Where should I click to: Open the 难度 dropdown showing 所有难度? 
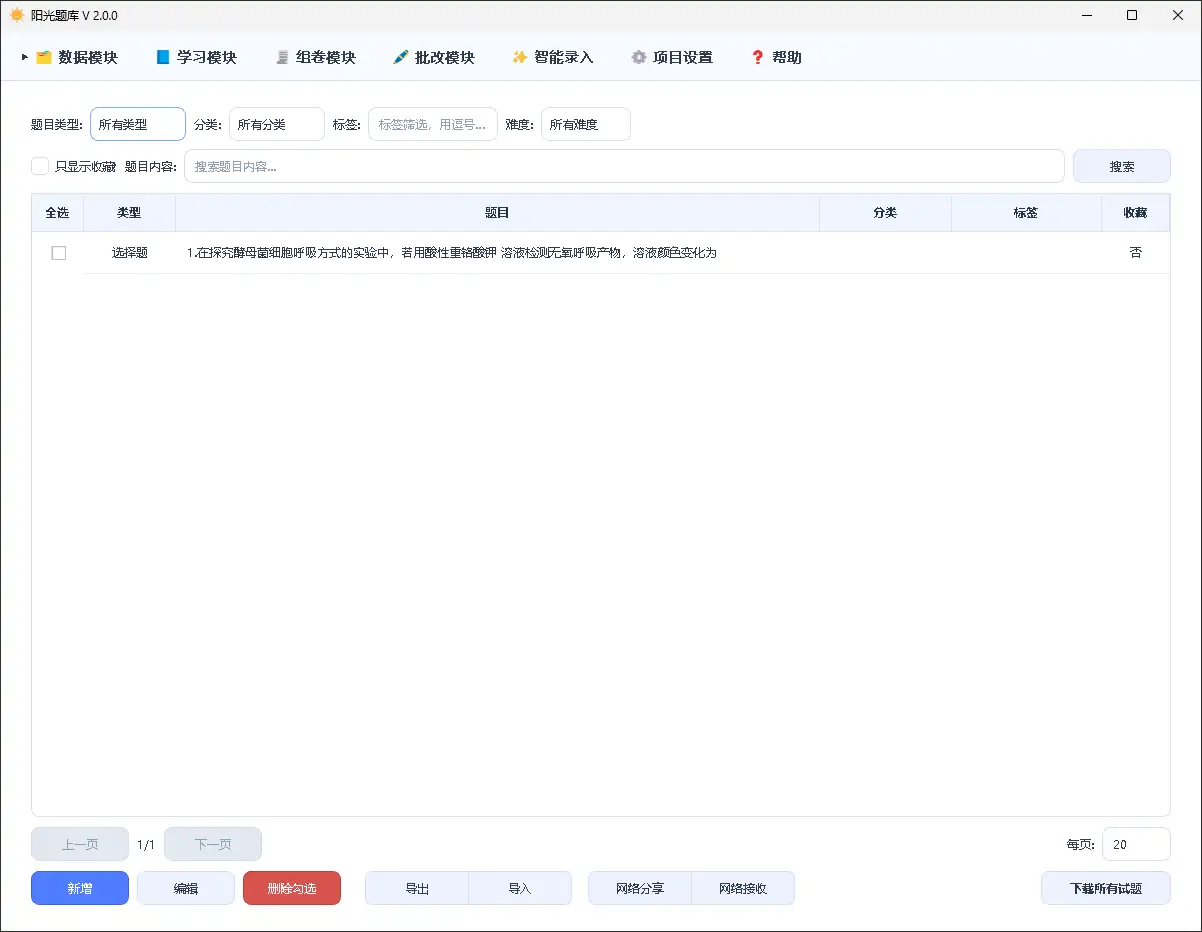click(586, 124)
